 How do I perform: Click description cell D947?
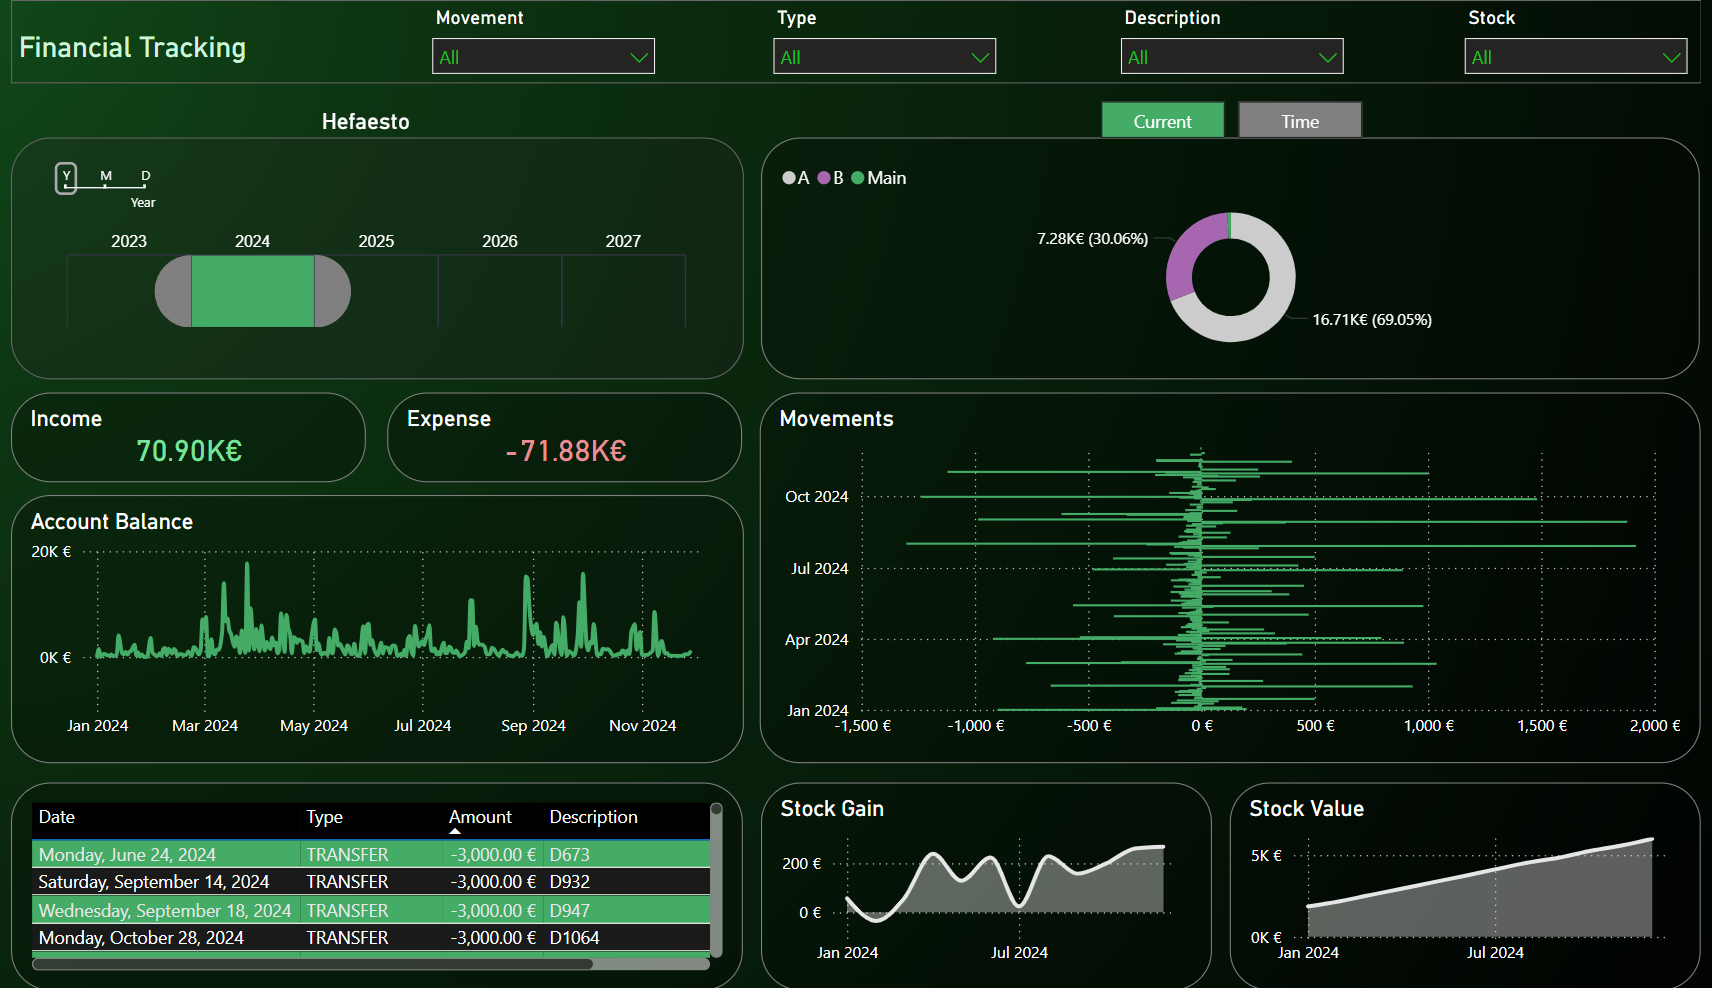click(570, 910)
